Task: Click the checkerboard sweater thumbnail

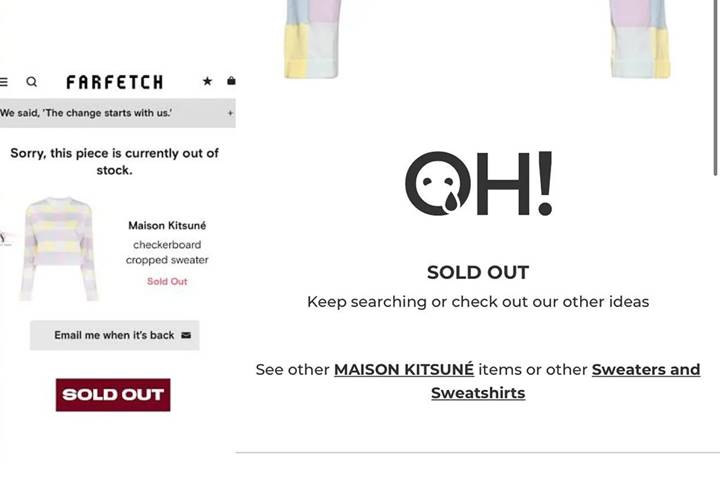Action: pos(59,249)
